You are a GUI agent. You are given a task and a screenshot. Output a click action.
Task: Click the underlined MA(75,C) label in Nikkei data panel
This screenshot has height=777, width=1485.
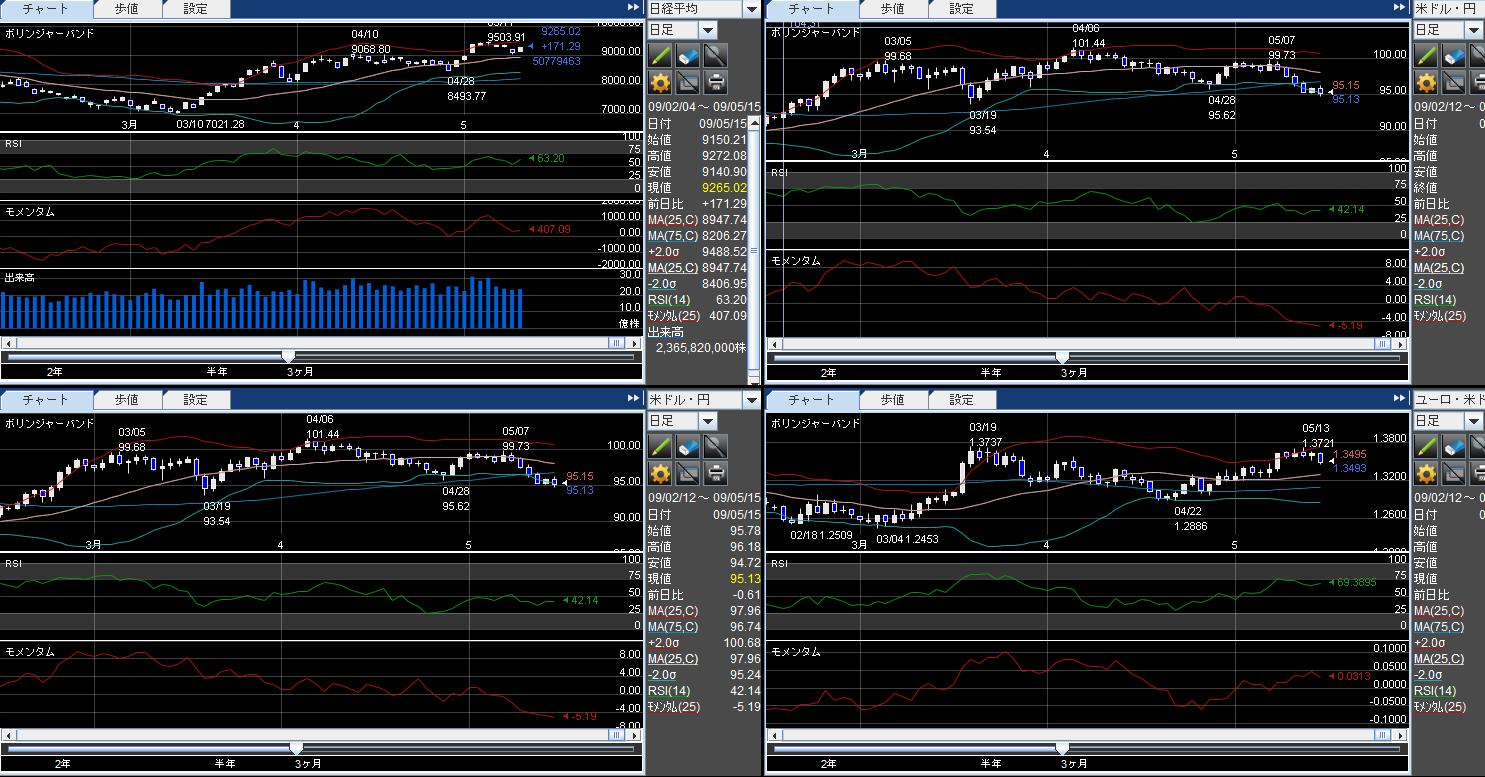[x=668, y=236]
